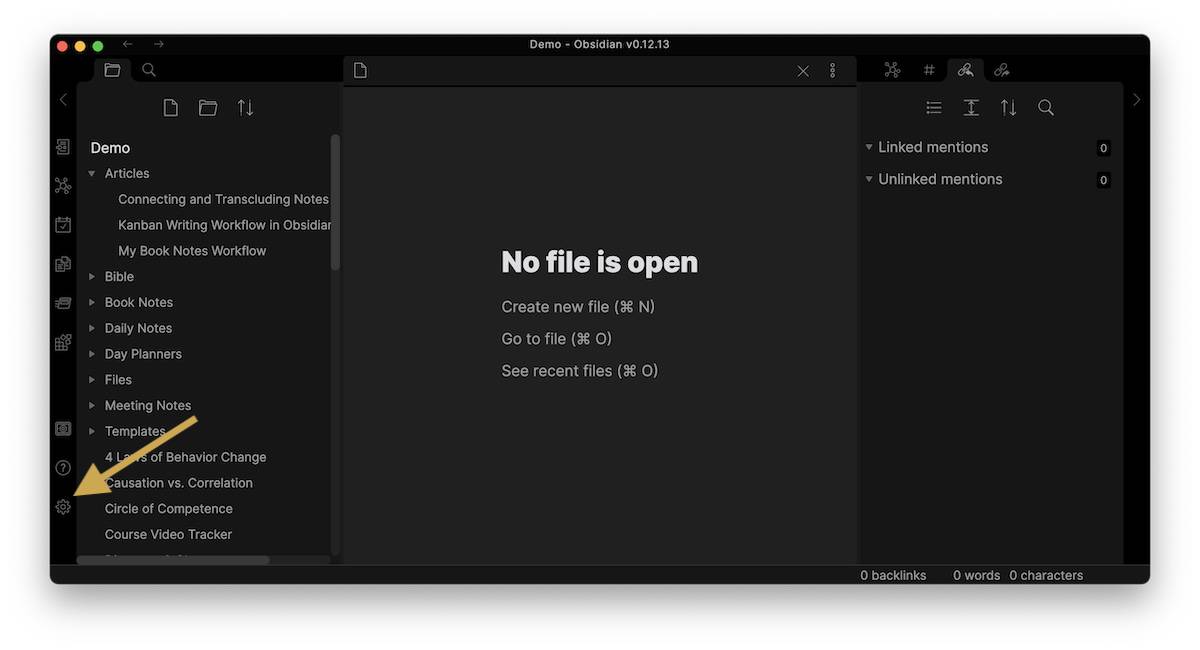The image size is (1200, 650).
Task: Open graph view from the left ribbon
Action: tap(63, 186)
